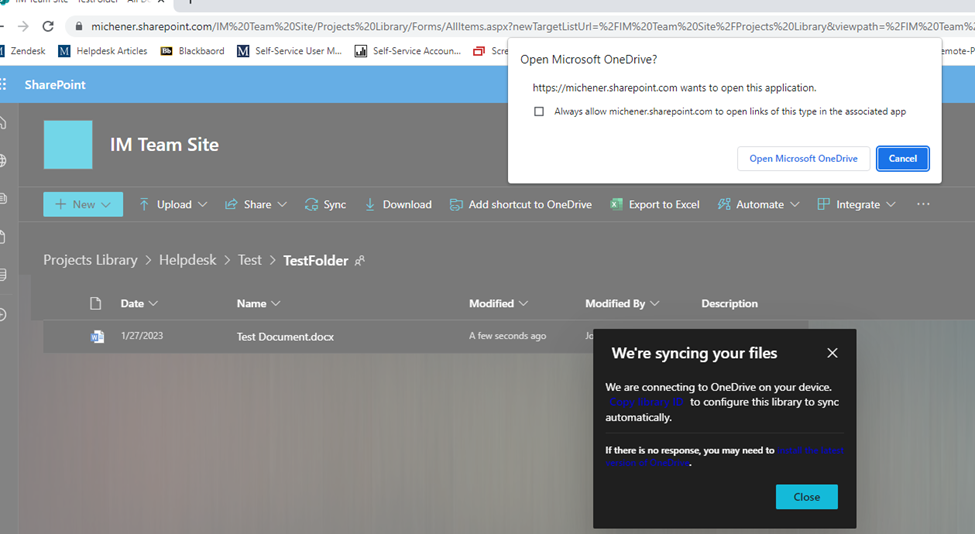Check Always allow michener.sharepoint.com checkbox
975x534 pixels.
point(539,111)
